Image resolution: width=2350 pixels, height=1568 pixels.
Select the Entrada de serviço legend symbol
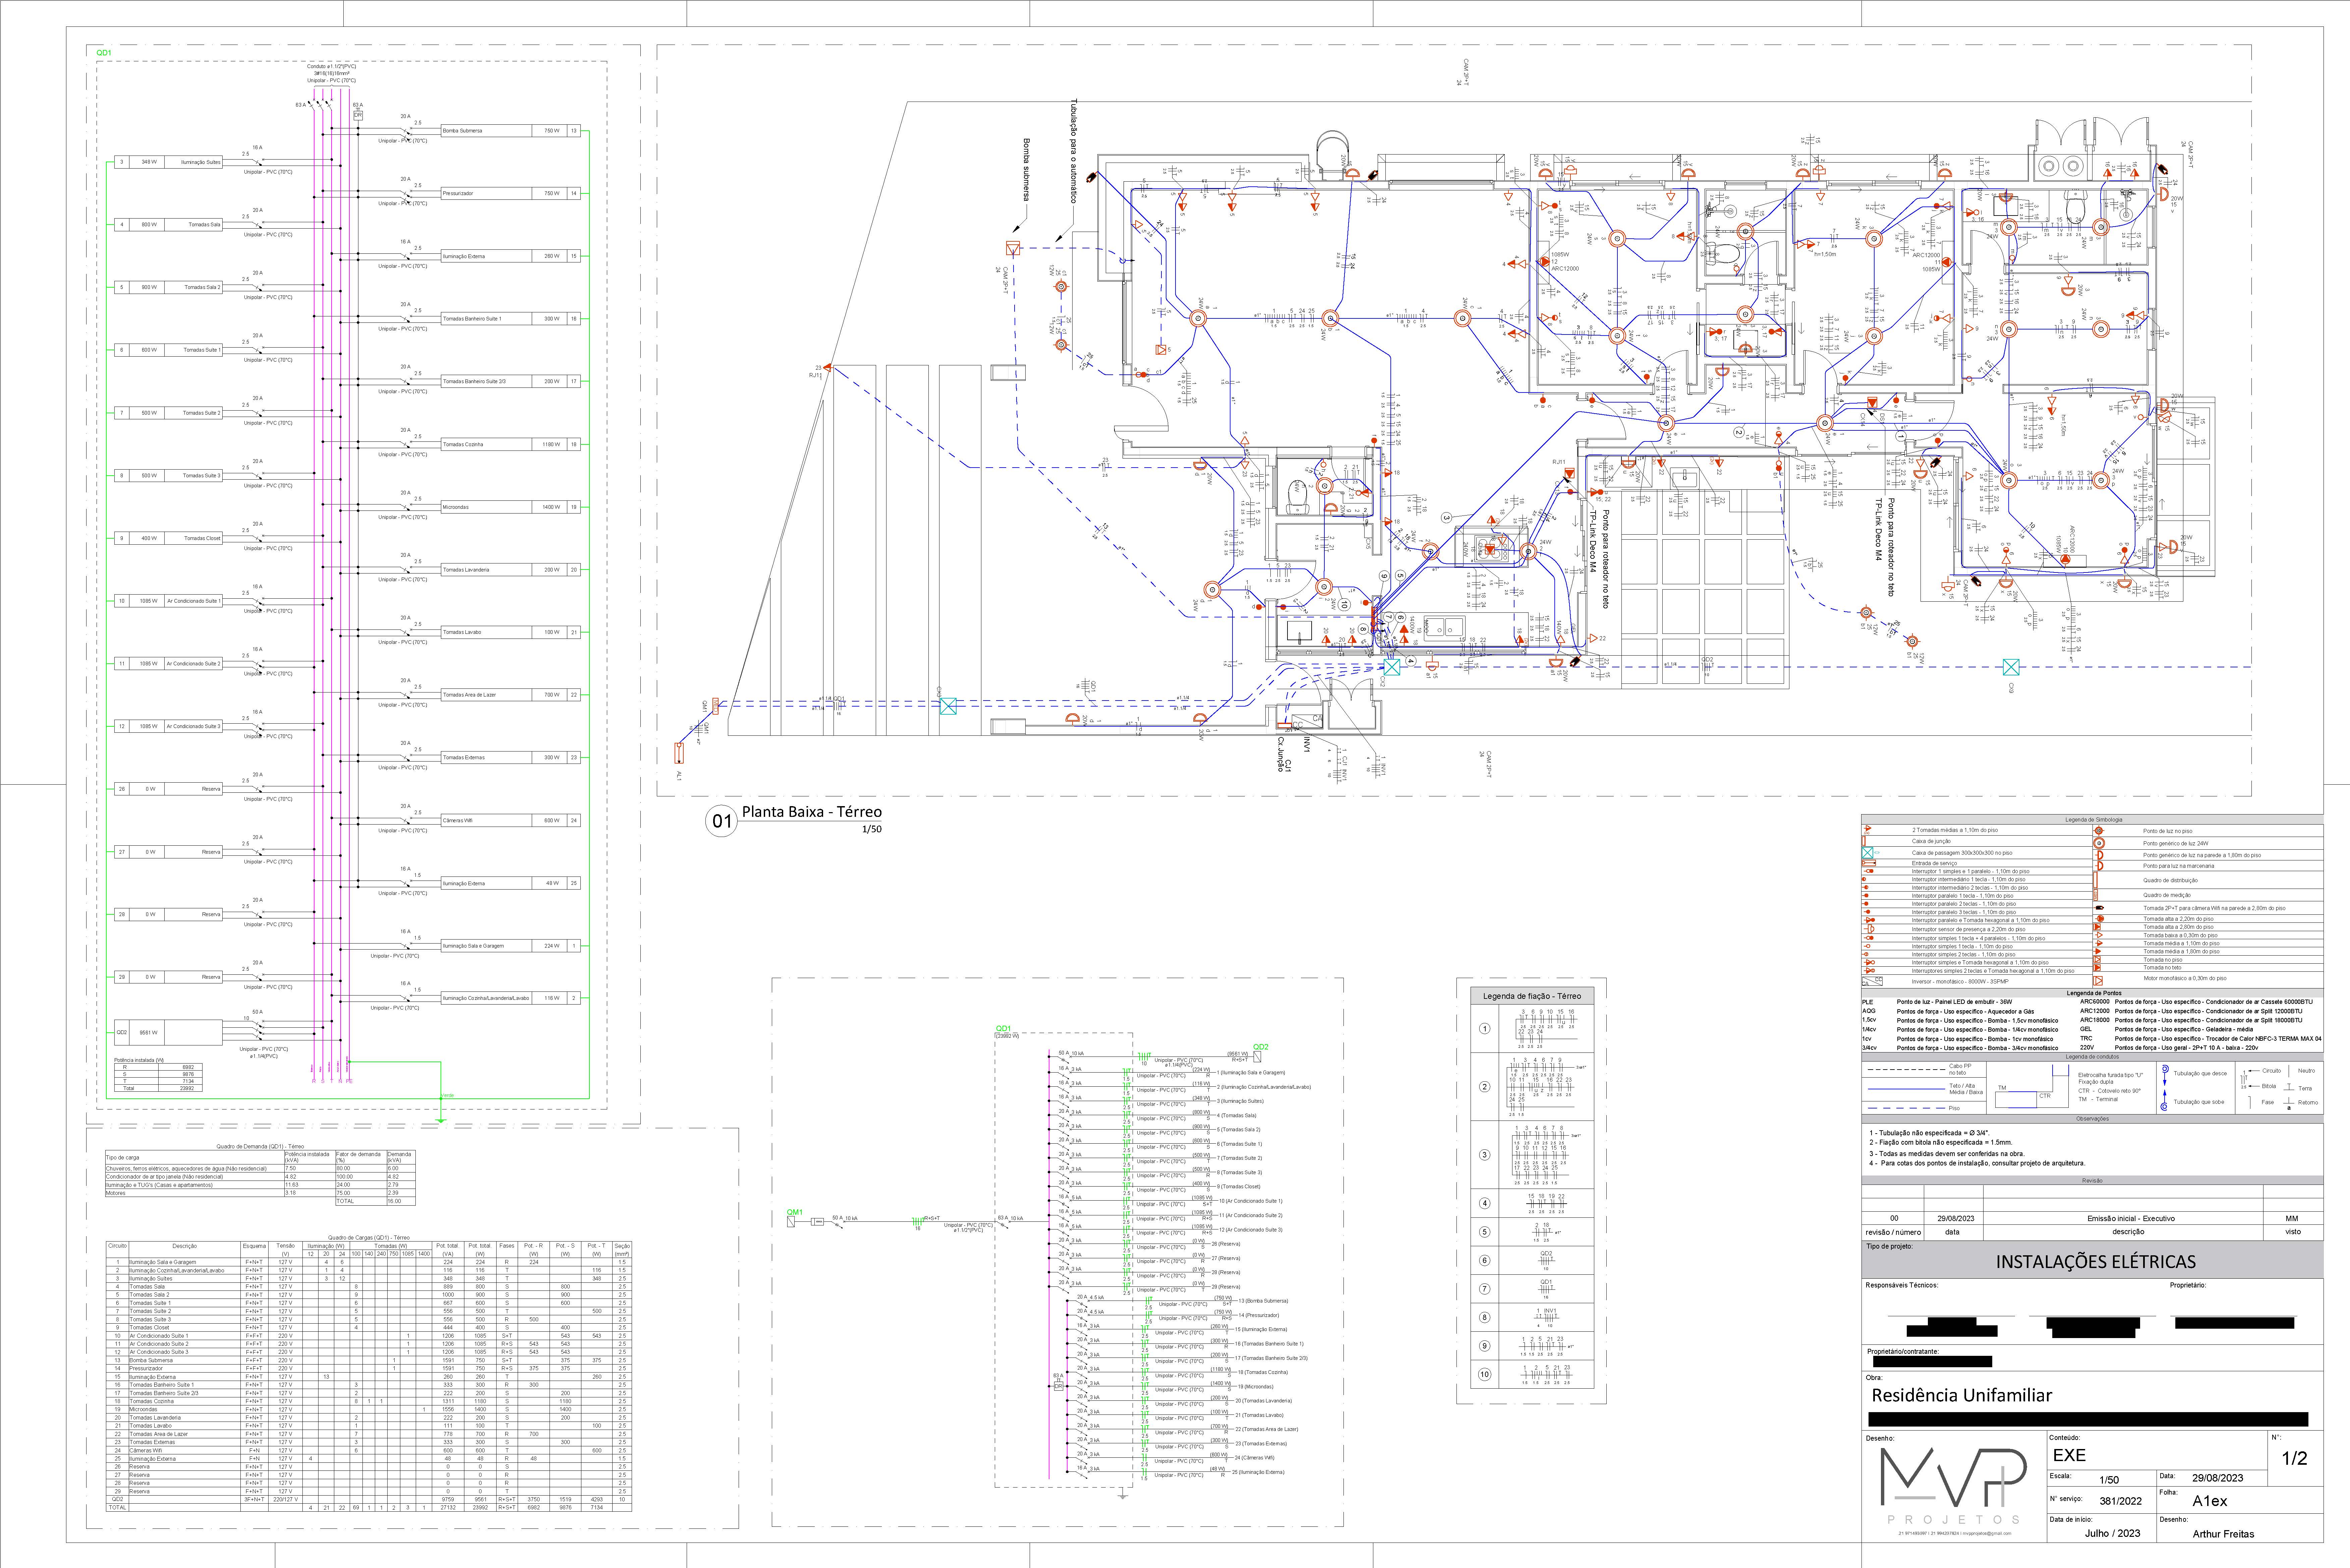(1869, 863)
